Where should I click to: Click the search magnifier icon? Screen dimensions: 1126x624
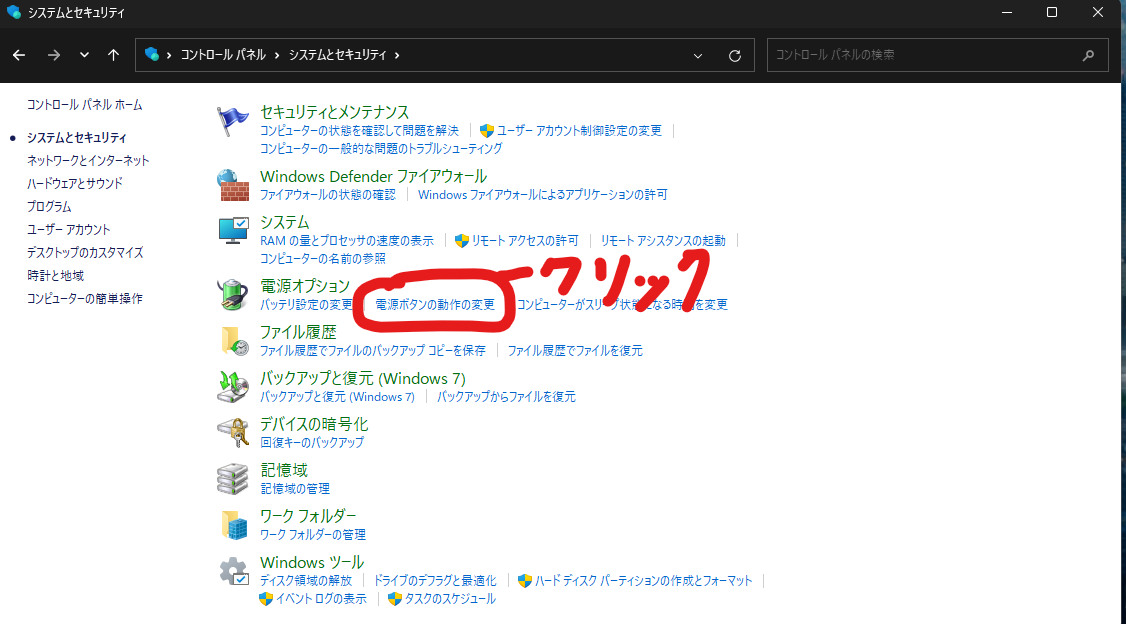[x=1089, y=55]
